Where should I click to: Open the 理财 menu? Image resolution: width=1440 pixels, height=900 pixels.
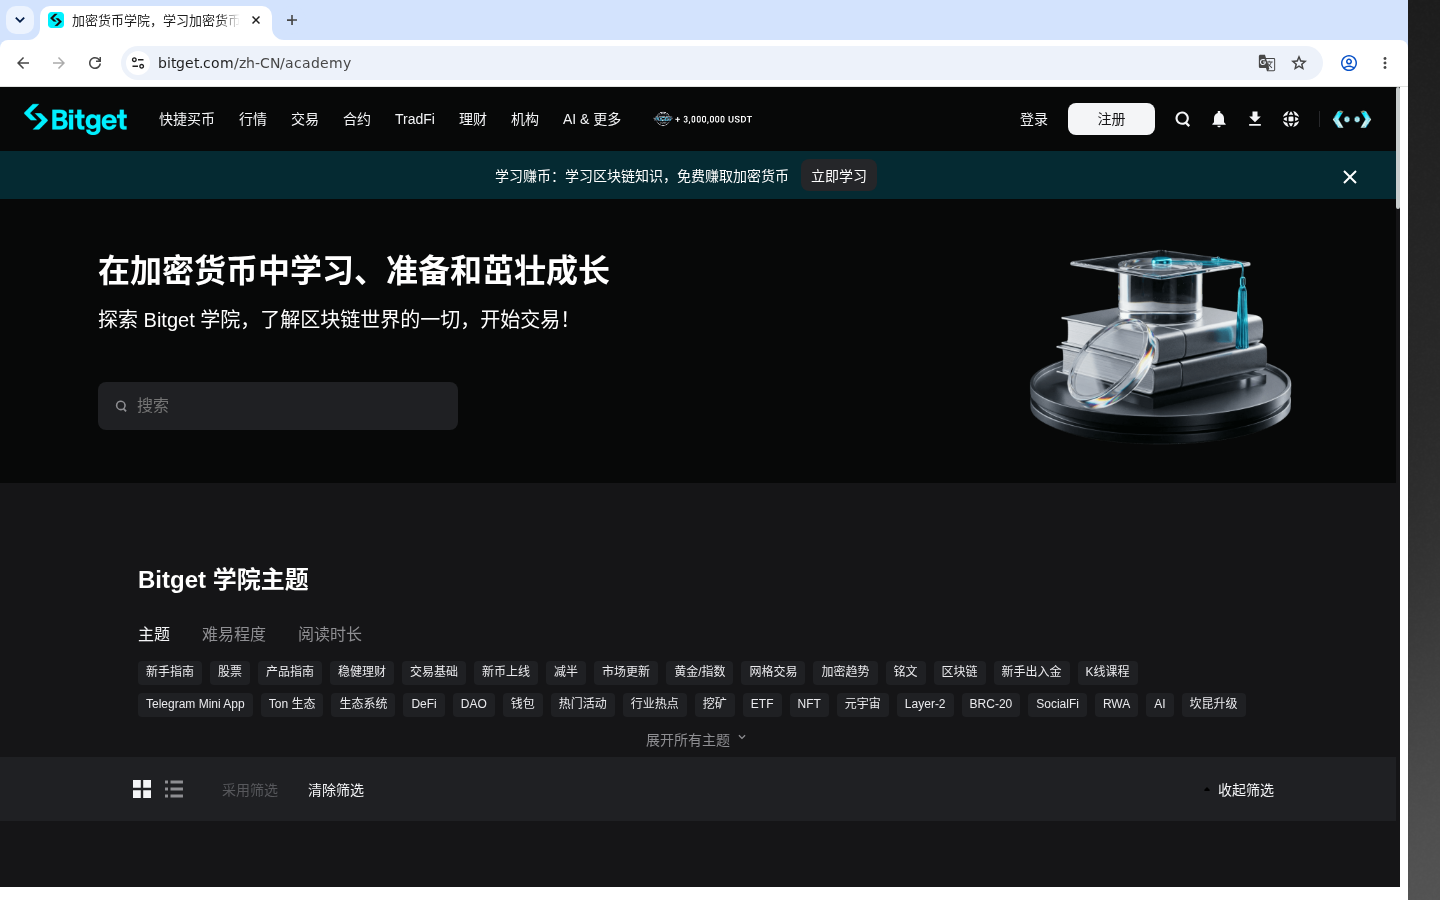click(473, 119)
